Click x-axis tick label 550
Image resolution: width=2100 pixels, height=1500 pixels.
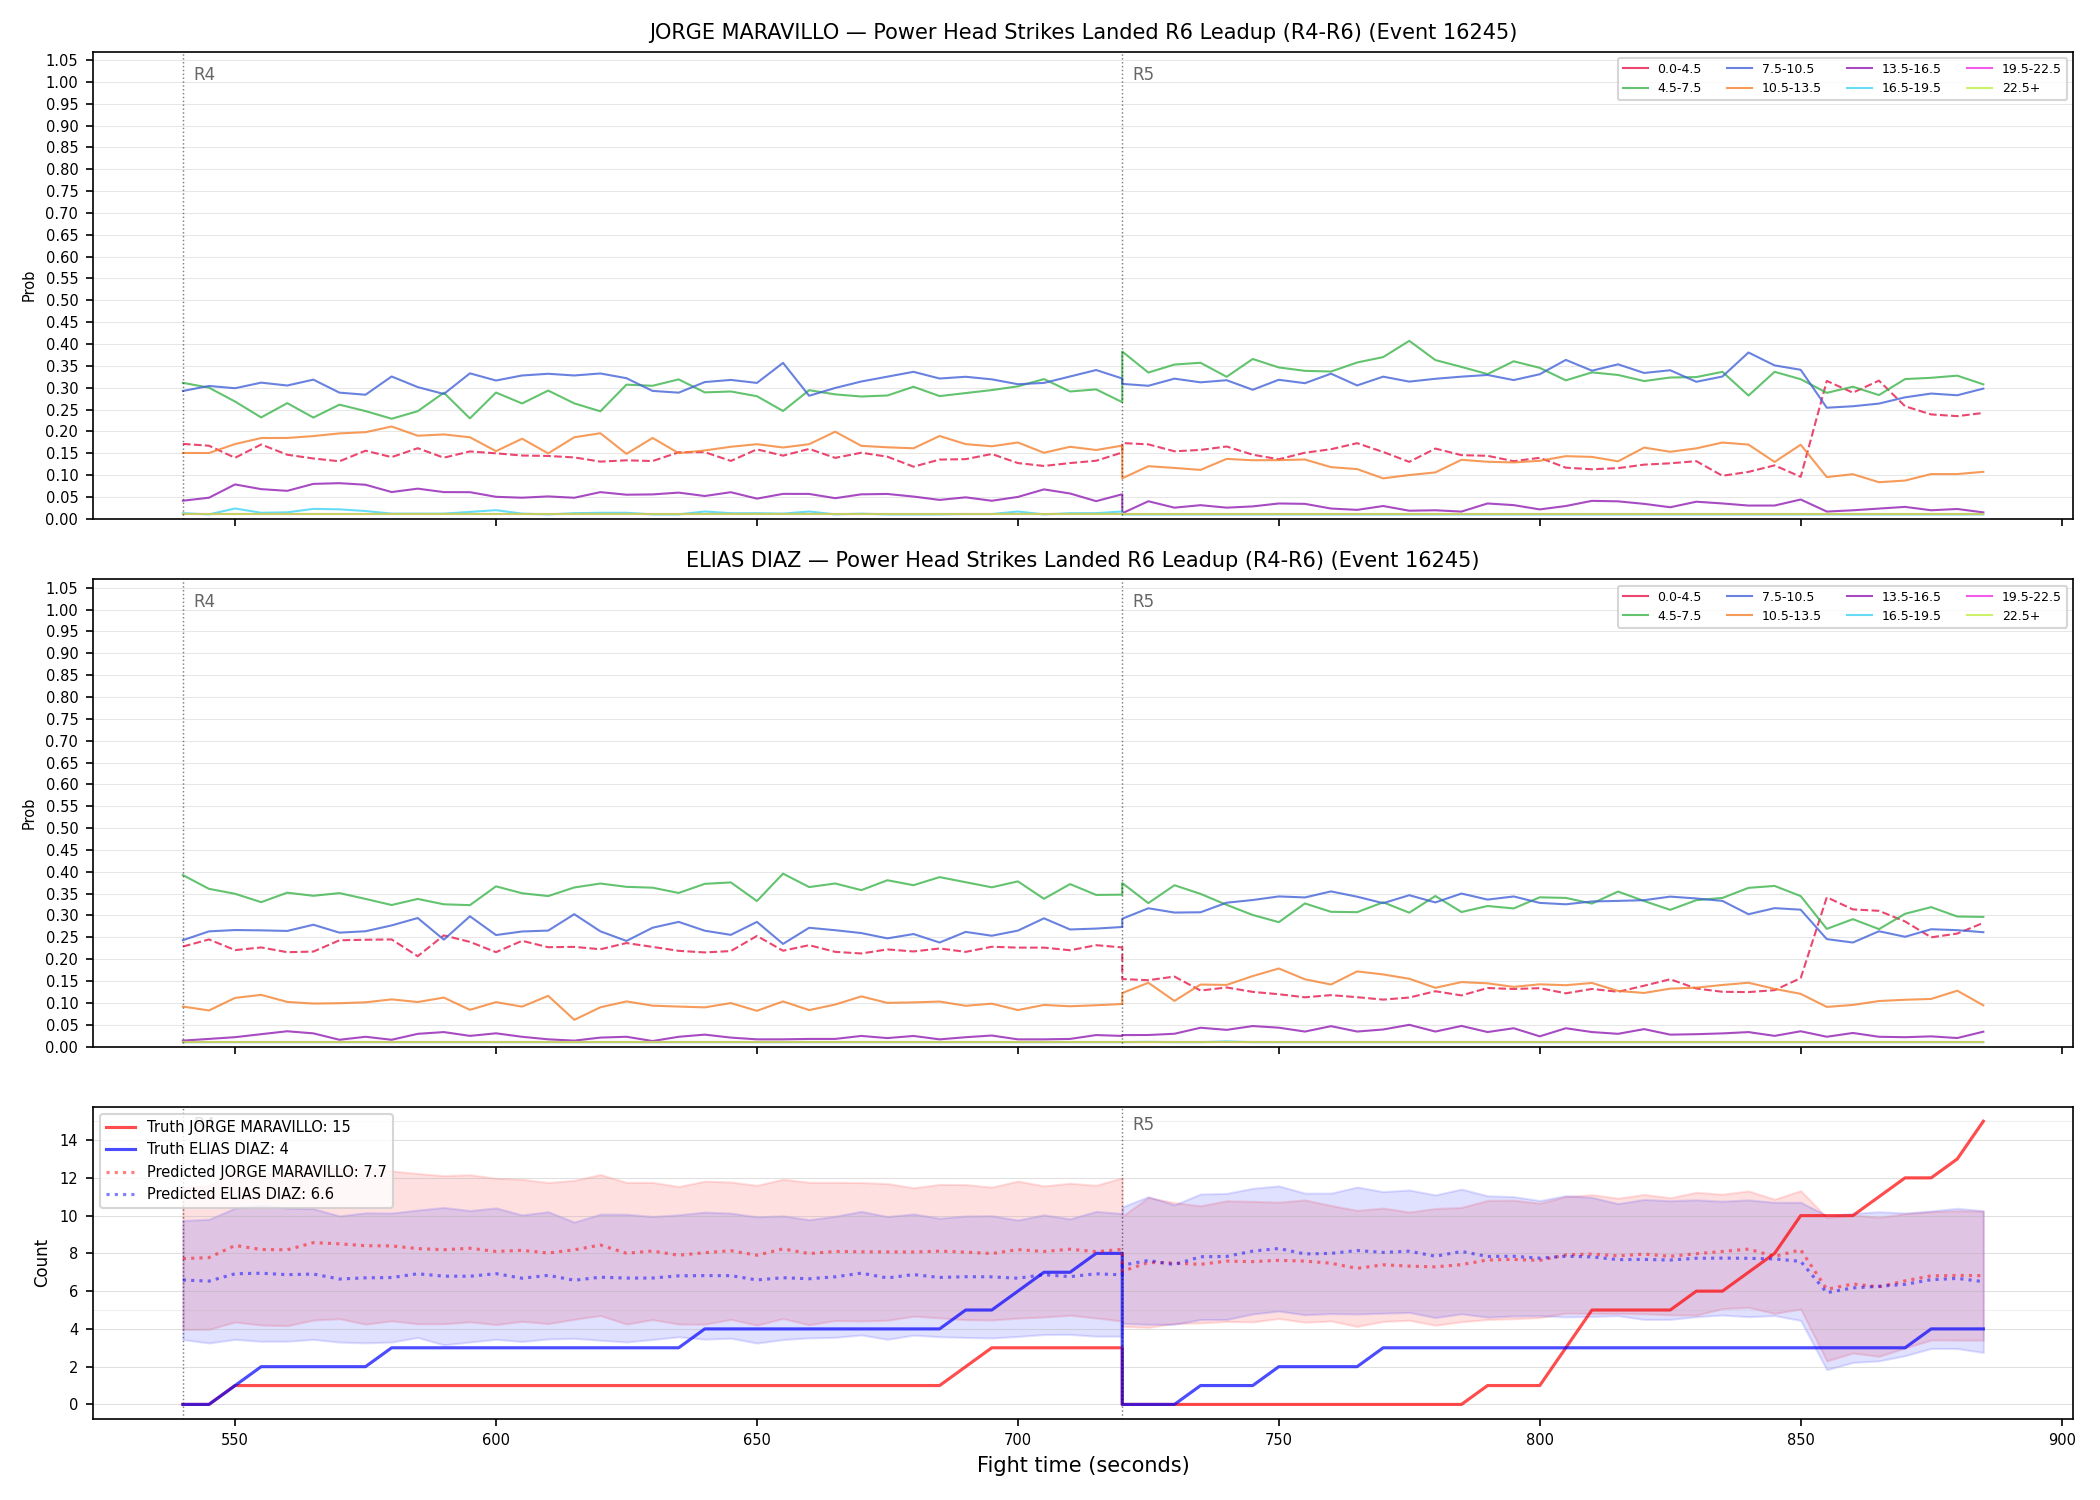[x=234, y=1440]
